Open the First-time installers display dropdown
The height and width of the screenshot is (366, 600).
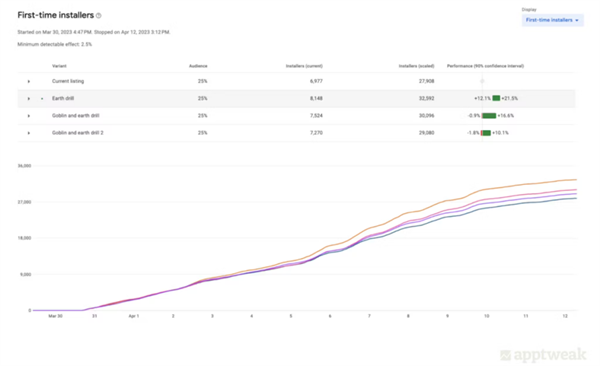tap(552, 20)
